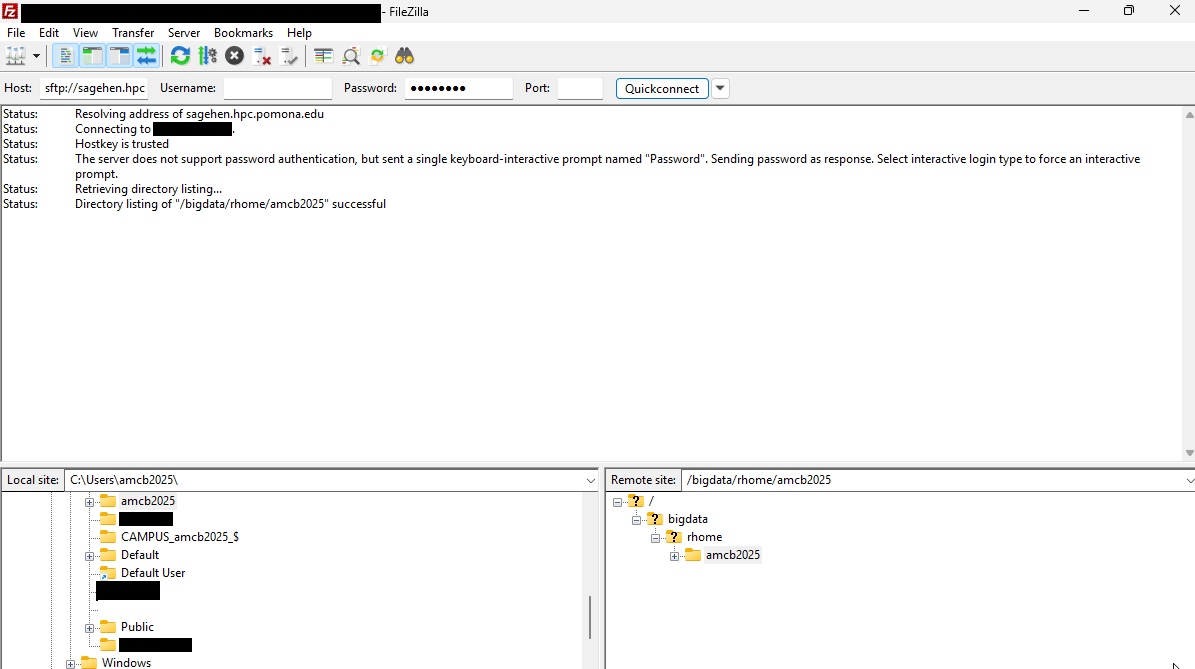Toggle processing of the transfer queue
This screenshot has width=1195, height=669.
coord(207,56)
